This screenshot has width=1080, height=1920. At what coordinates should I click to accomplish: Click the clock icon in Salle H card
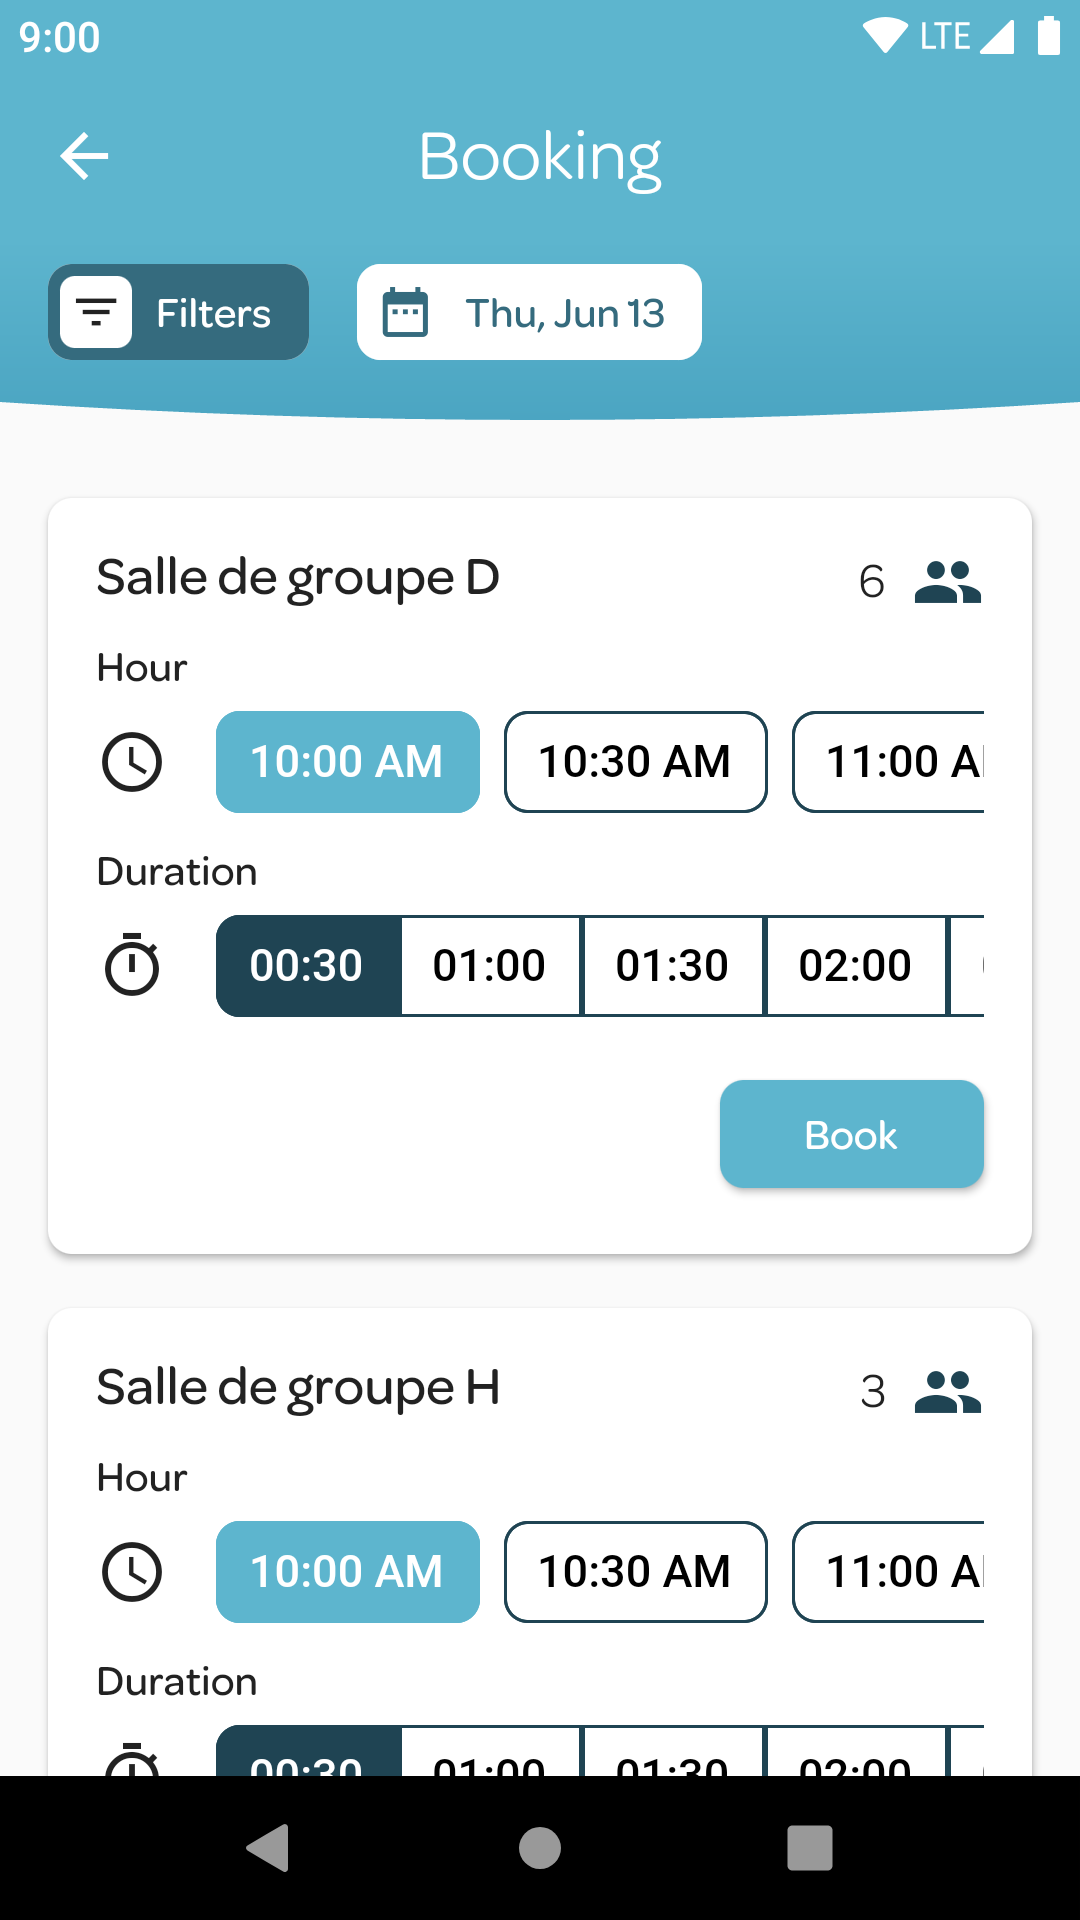click(x=132, y=1572)
